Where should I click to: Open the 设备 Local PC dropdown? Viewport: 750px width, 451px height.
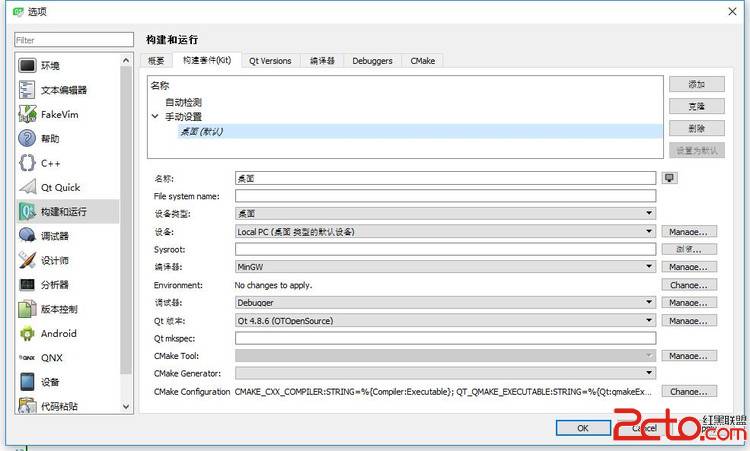tap(445, 231)
